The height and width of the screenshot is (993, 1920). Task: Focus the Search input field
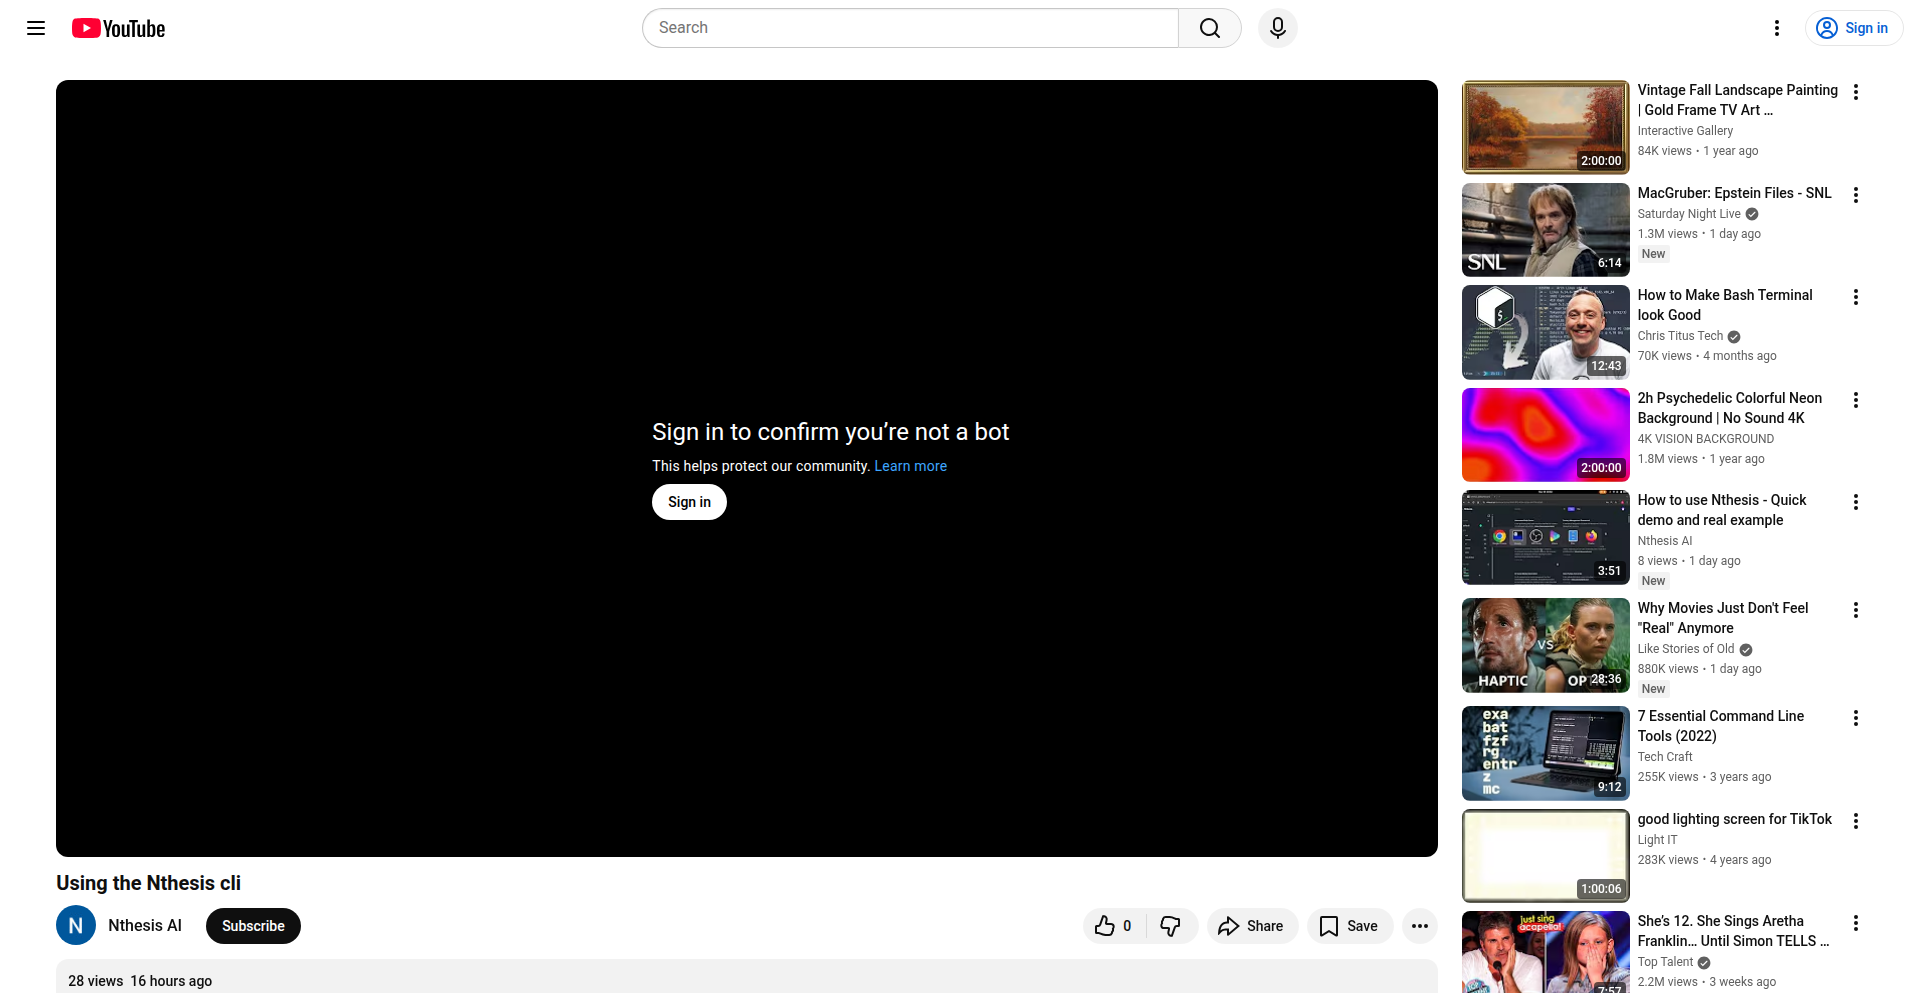click(910, 28)
